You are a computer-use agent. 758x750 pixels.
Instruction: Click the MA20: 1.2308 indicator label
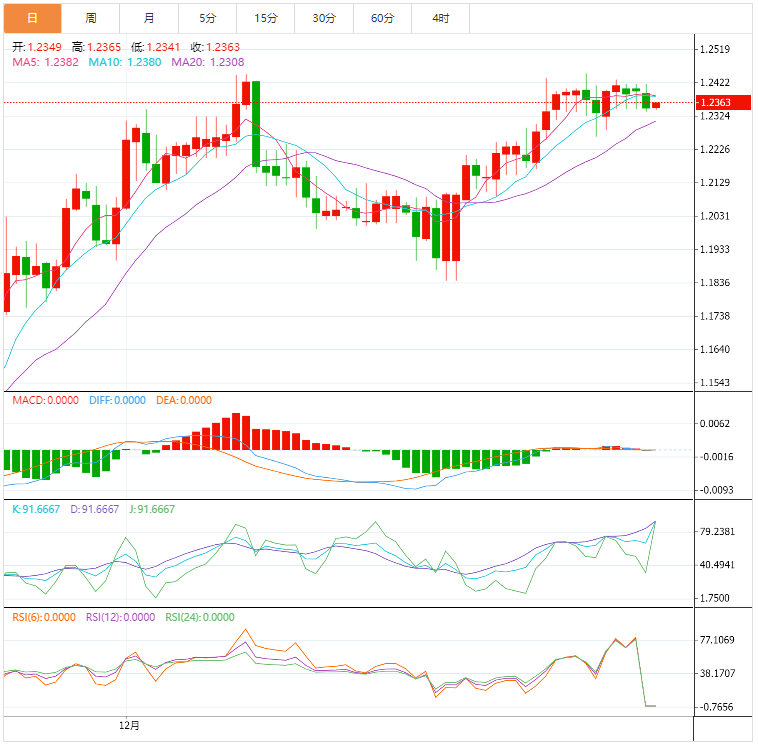click(x=207, y=62)
